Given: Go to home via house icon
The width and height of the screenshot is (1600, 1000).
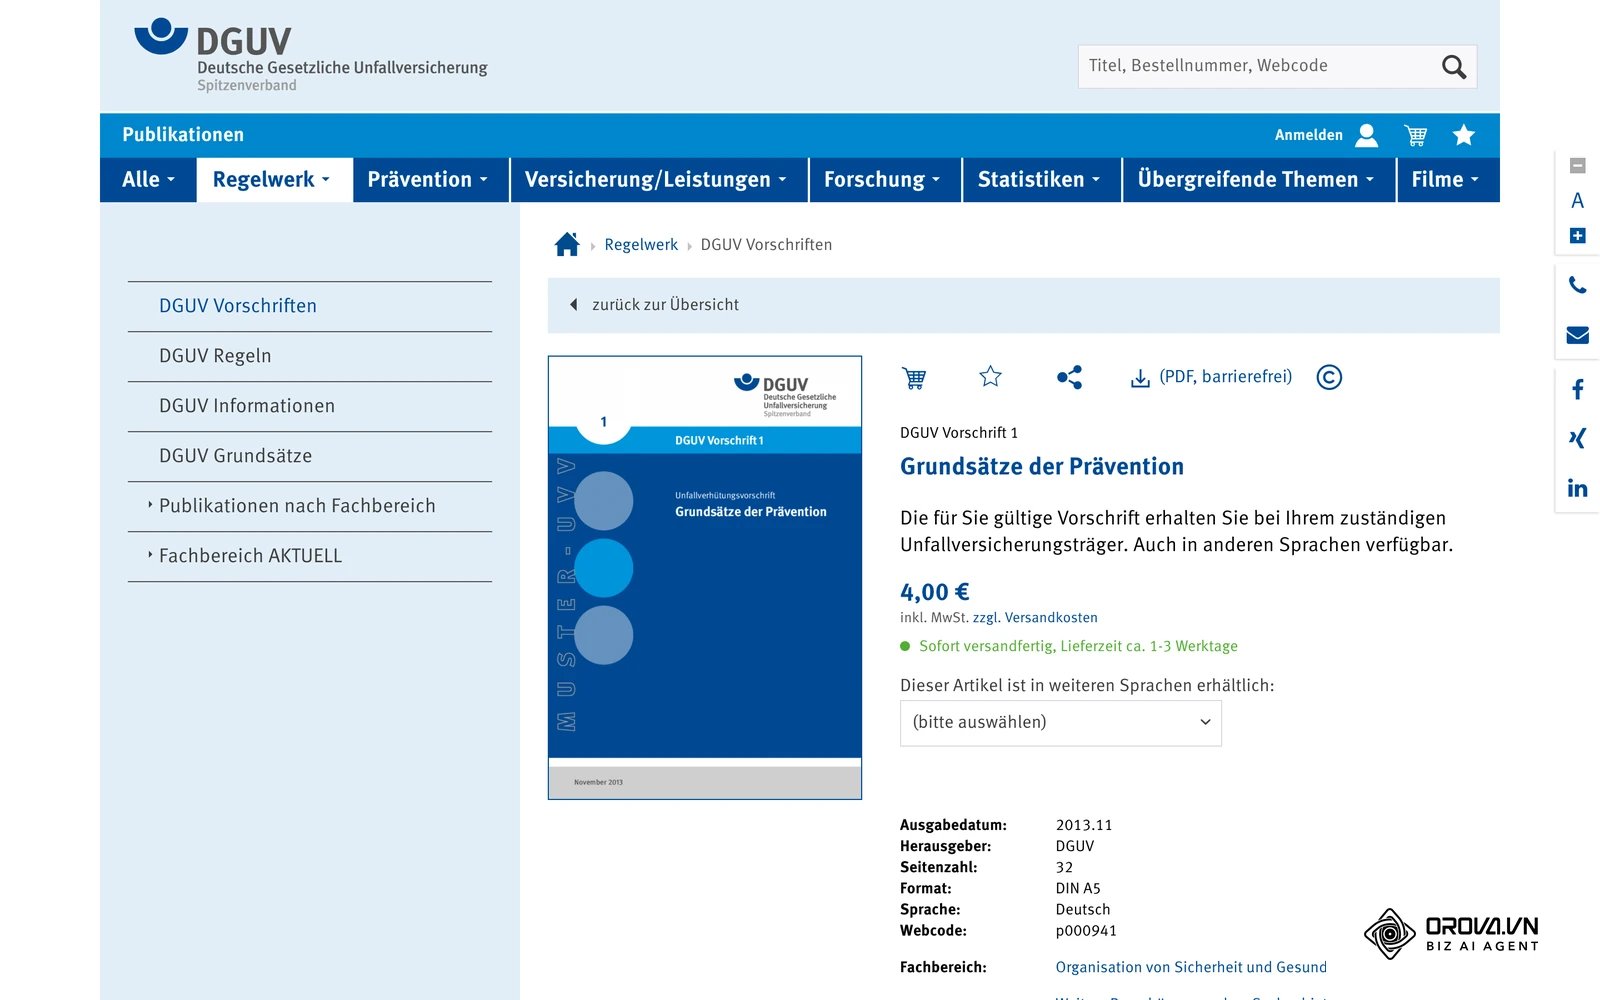Looking at the screenshot, I should [x=567, y=244].
